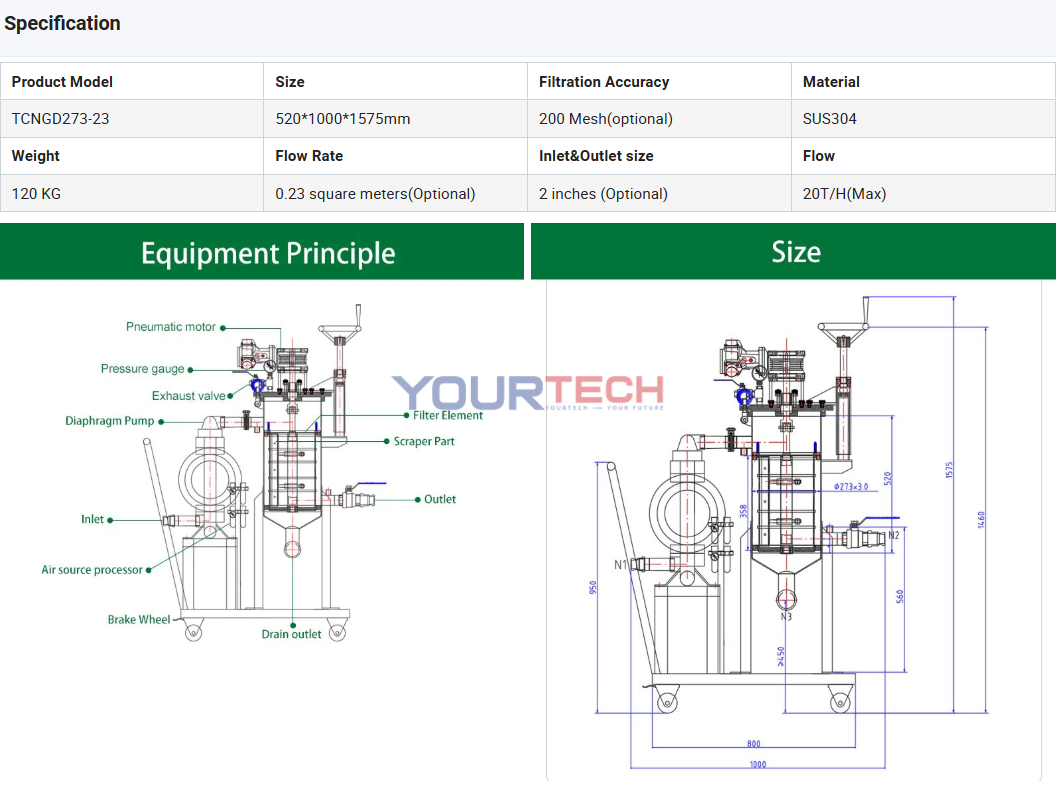Click the Specification heading
This screenshot has height=787, width=1060.
(x=62, y=23)
